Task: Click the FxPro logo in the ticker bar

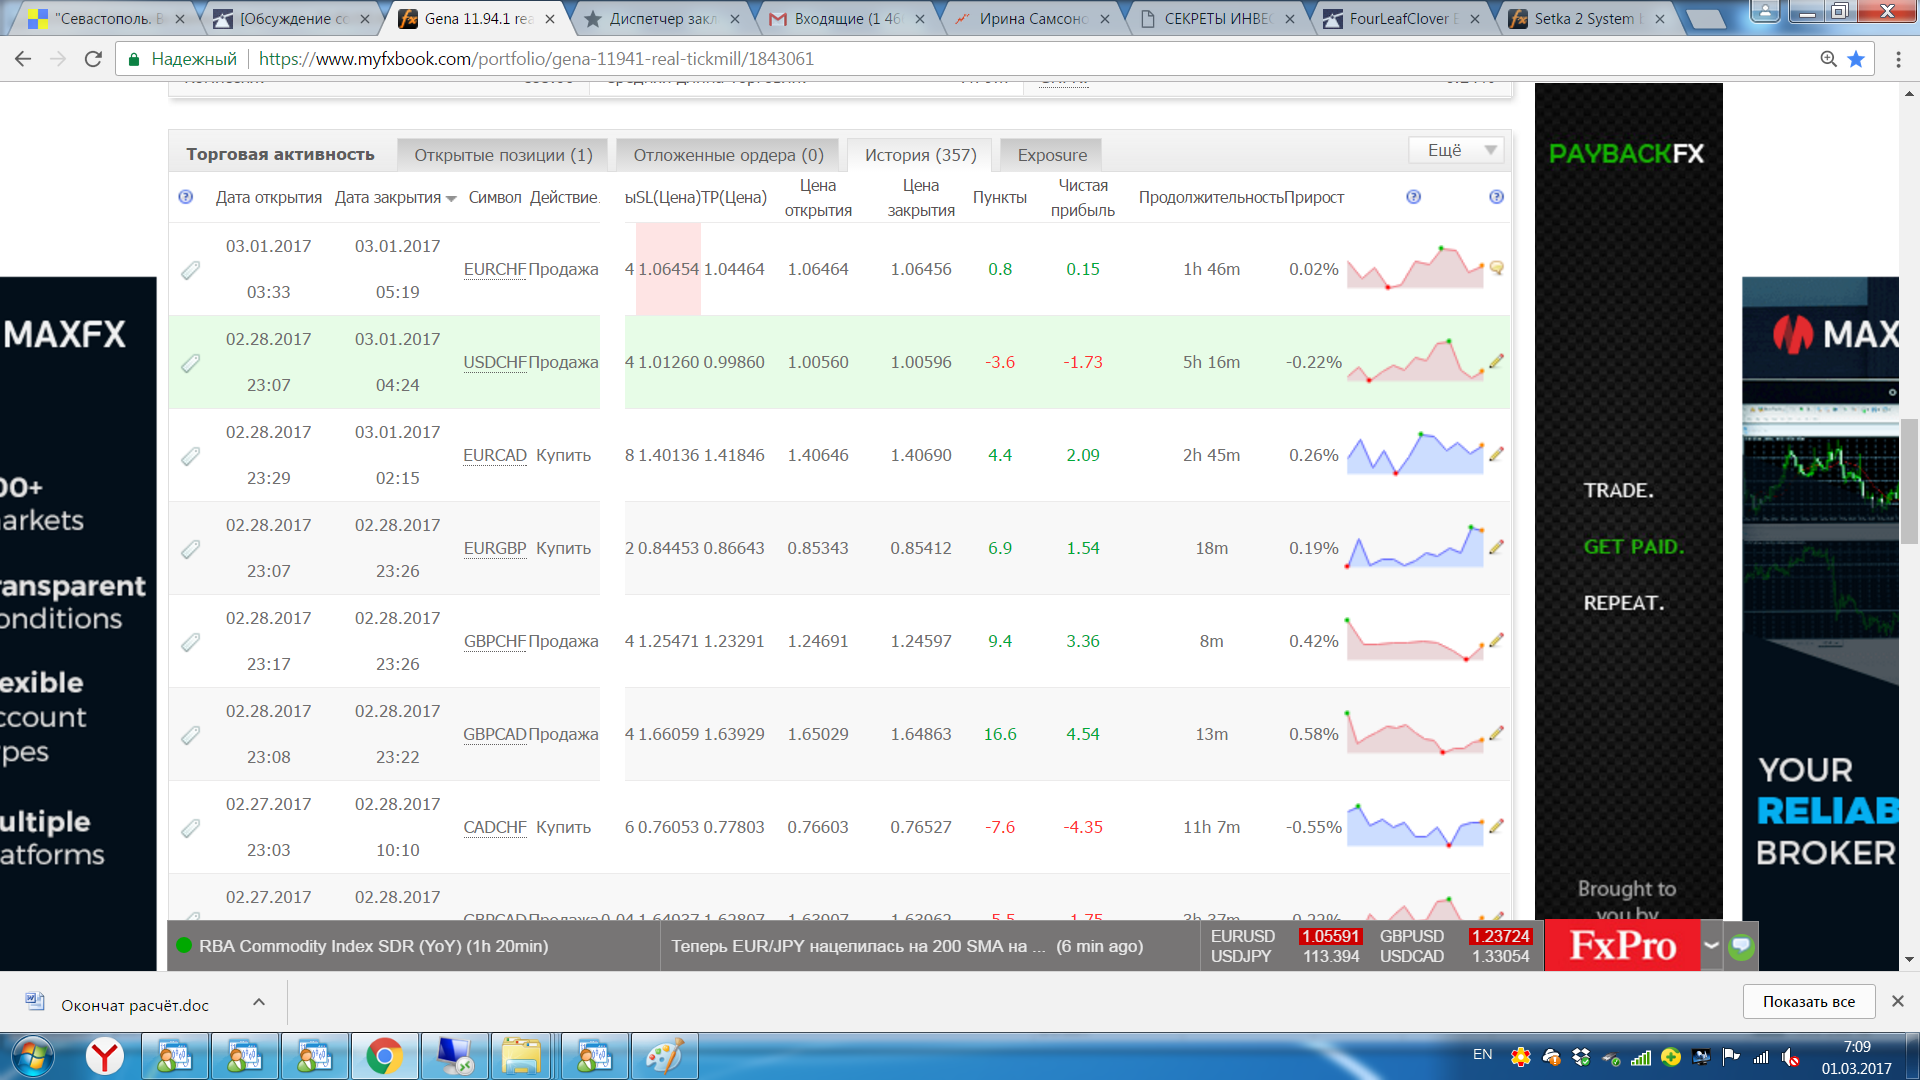Action: pos(1622,945)
